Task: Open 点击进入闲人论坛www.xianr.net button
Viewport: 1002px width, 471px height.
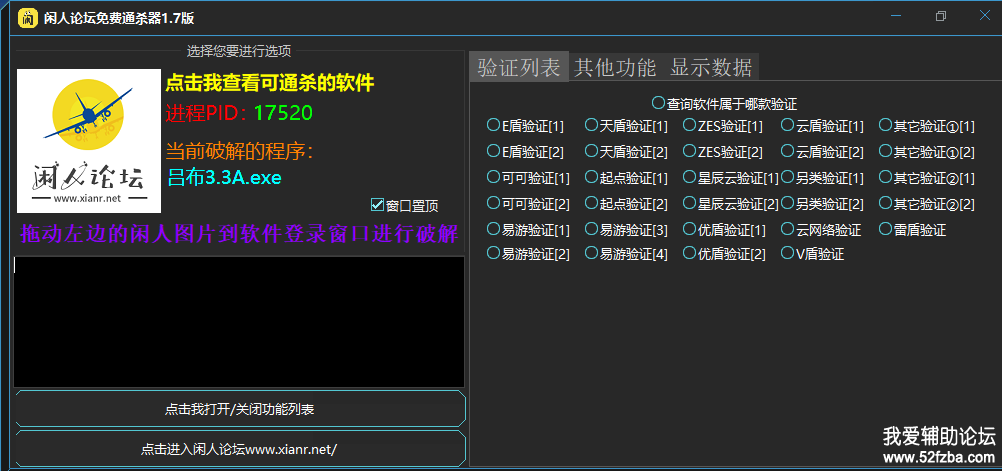Action: point(240,449)
